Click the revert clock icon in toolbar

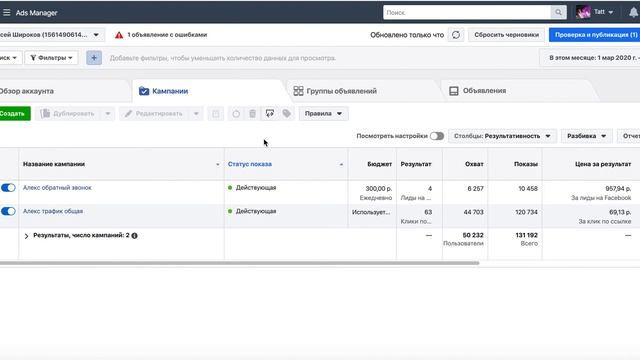(x=236, y=113)
